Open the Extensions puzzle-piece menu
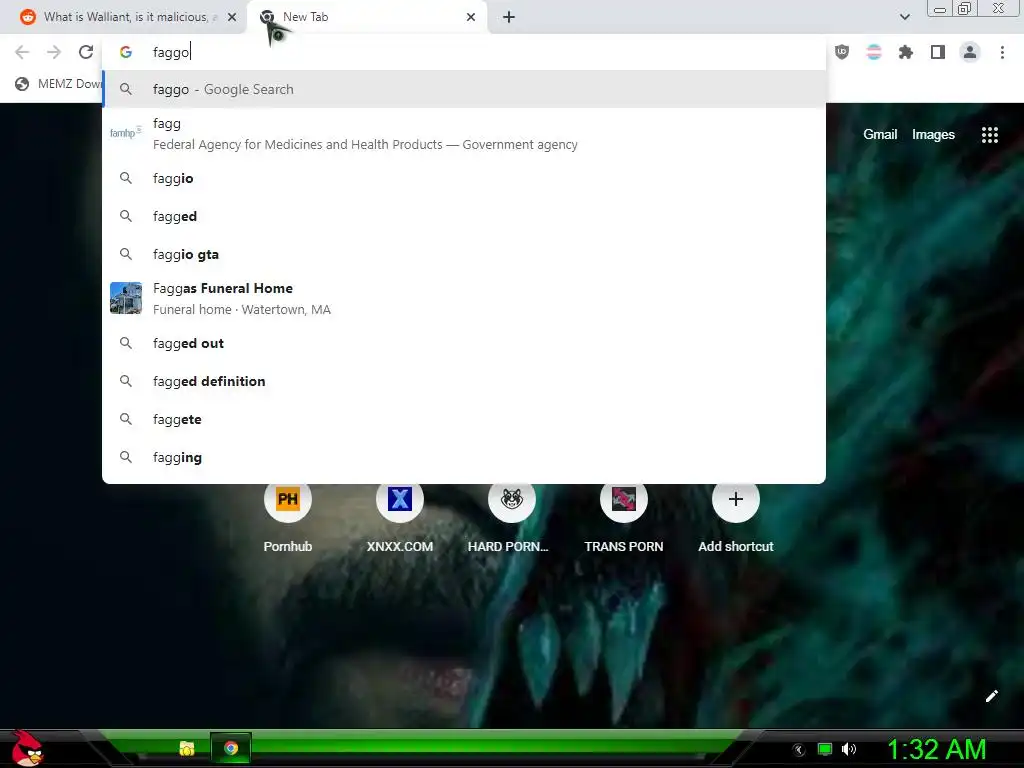 click(905, 52)
